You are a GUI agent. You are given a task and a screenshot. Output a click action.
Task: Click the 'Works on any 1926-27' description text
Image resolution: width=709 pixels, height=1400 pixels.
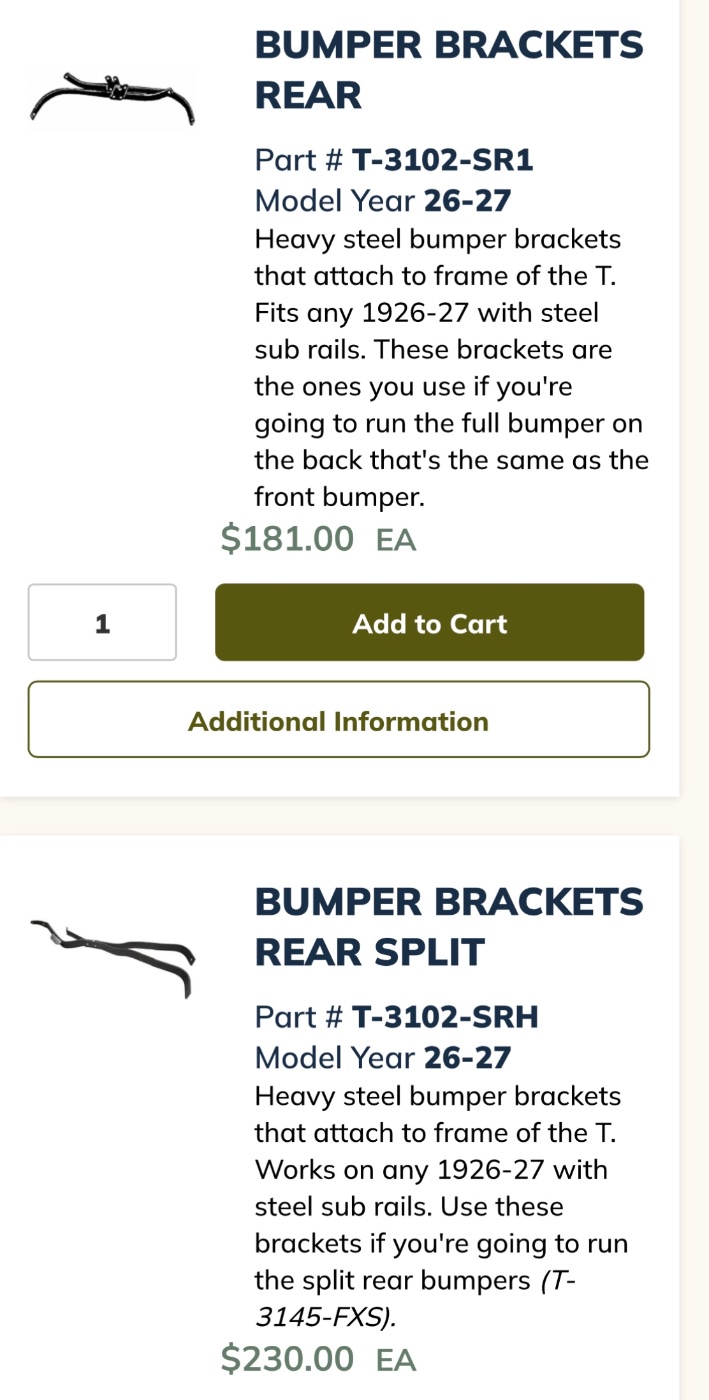coord(431,1170)
